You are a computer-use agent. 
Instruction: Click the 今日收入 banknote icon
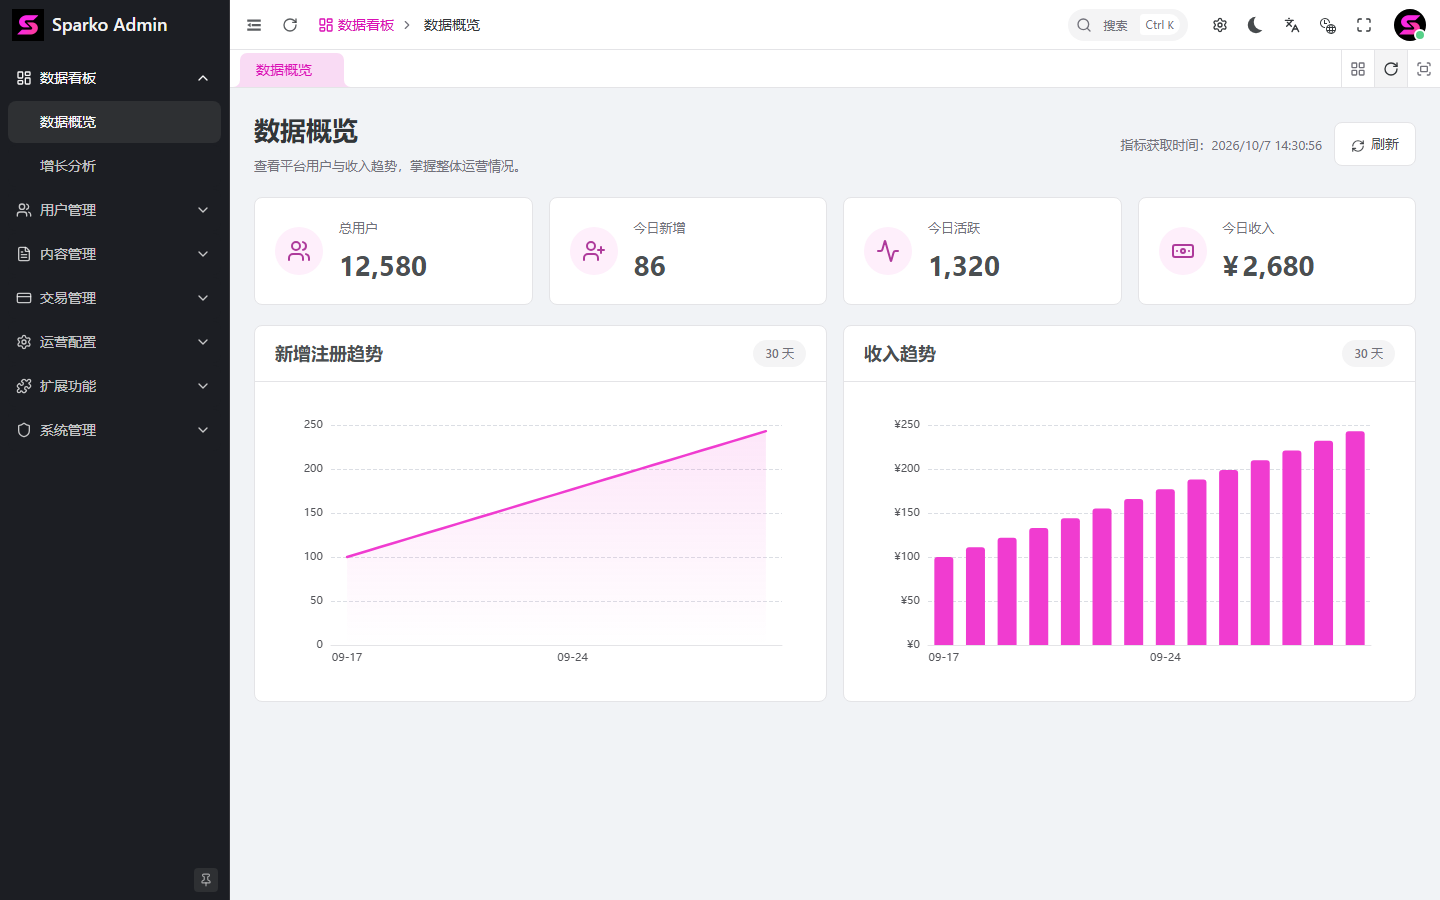(x=1183, y=251)
